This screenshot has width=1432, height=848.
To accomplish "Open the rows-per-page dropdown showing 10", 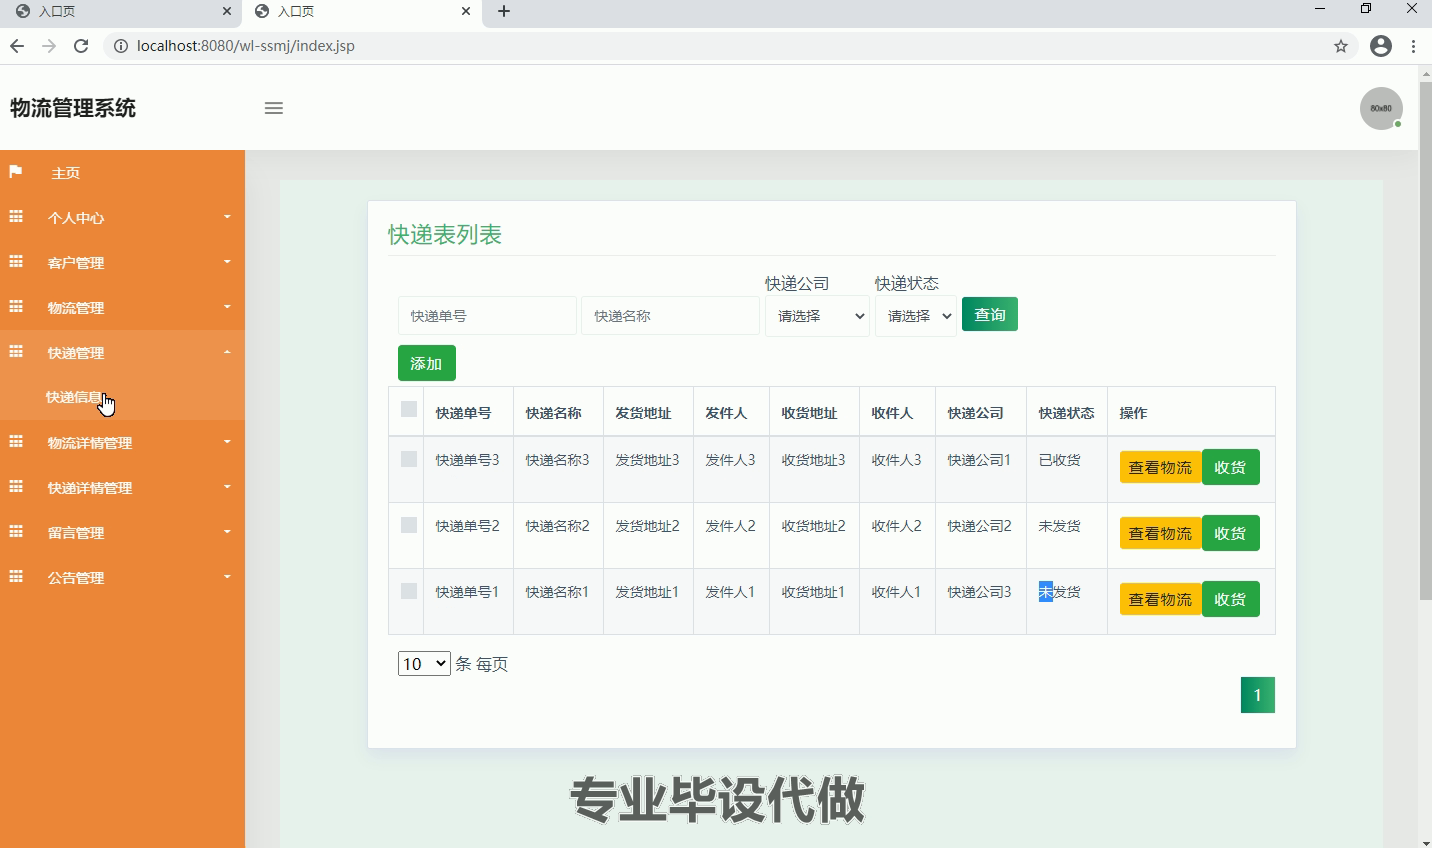I will [424, 663].
